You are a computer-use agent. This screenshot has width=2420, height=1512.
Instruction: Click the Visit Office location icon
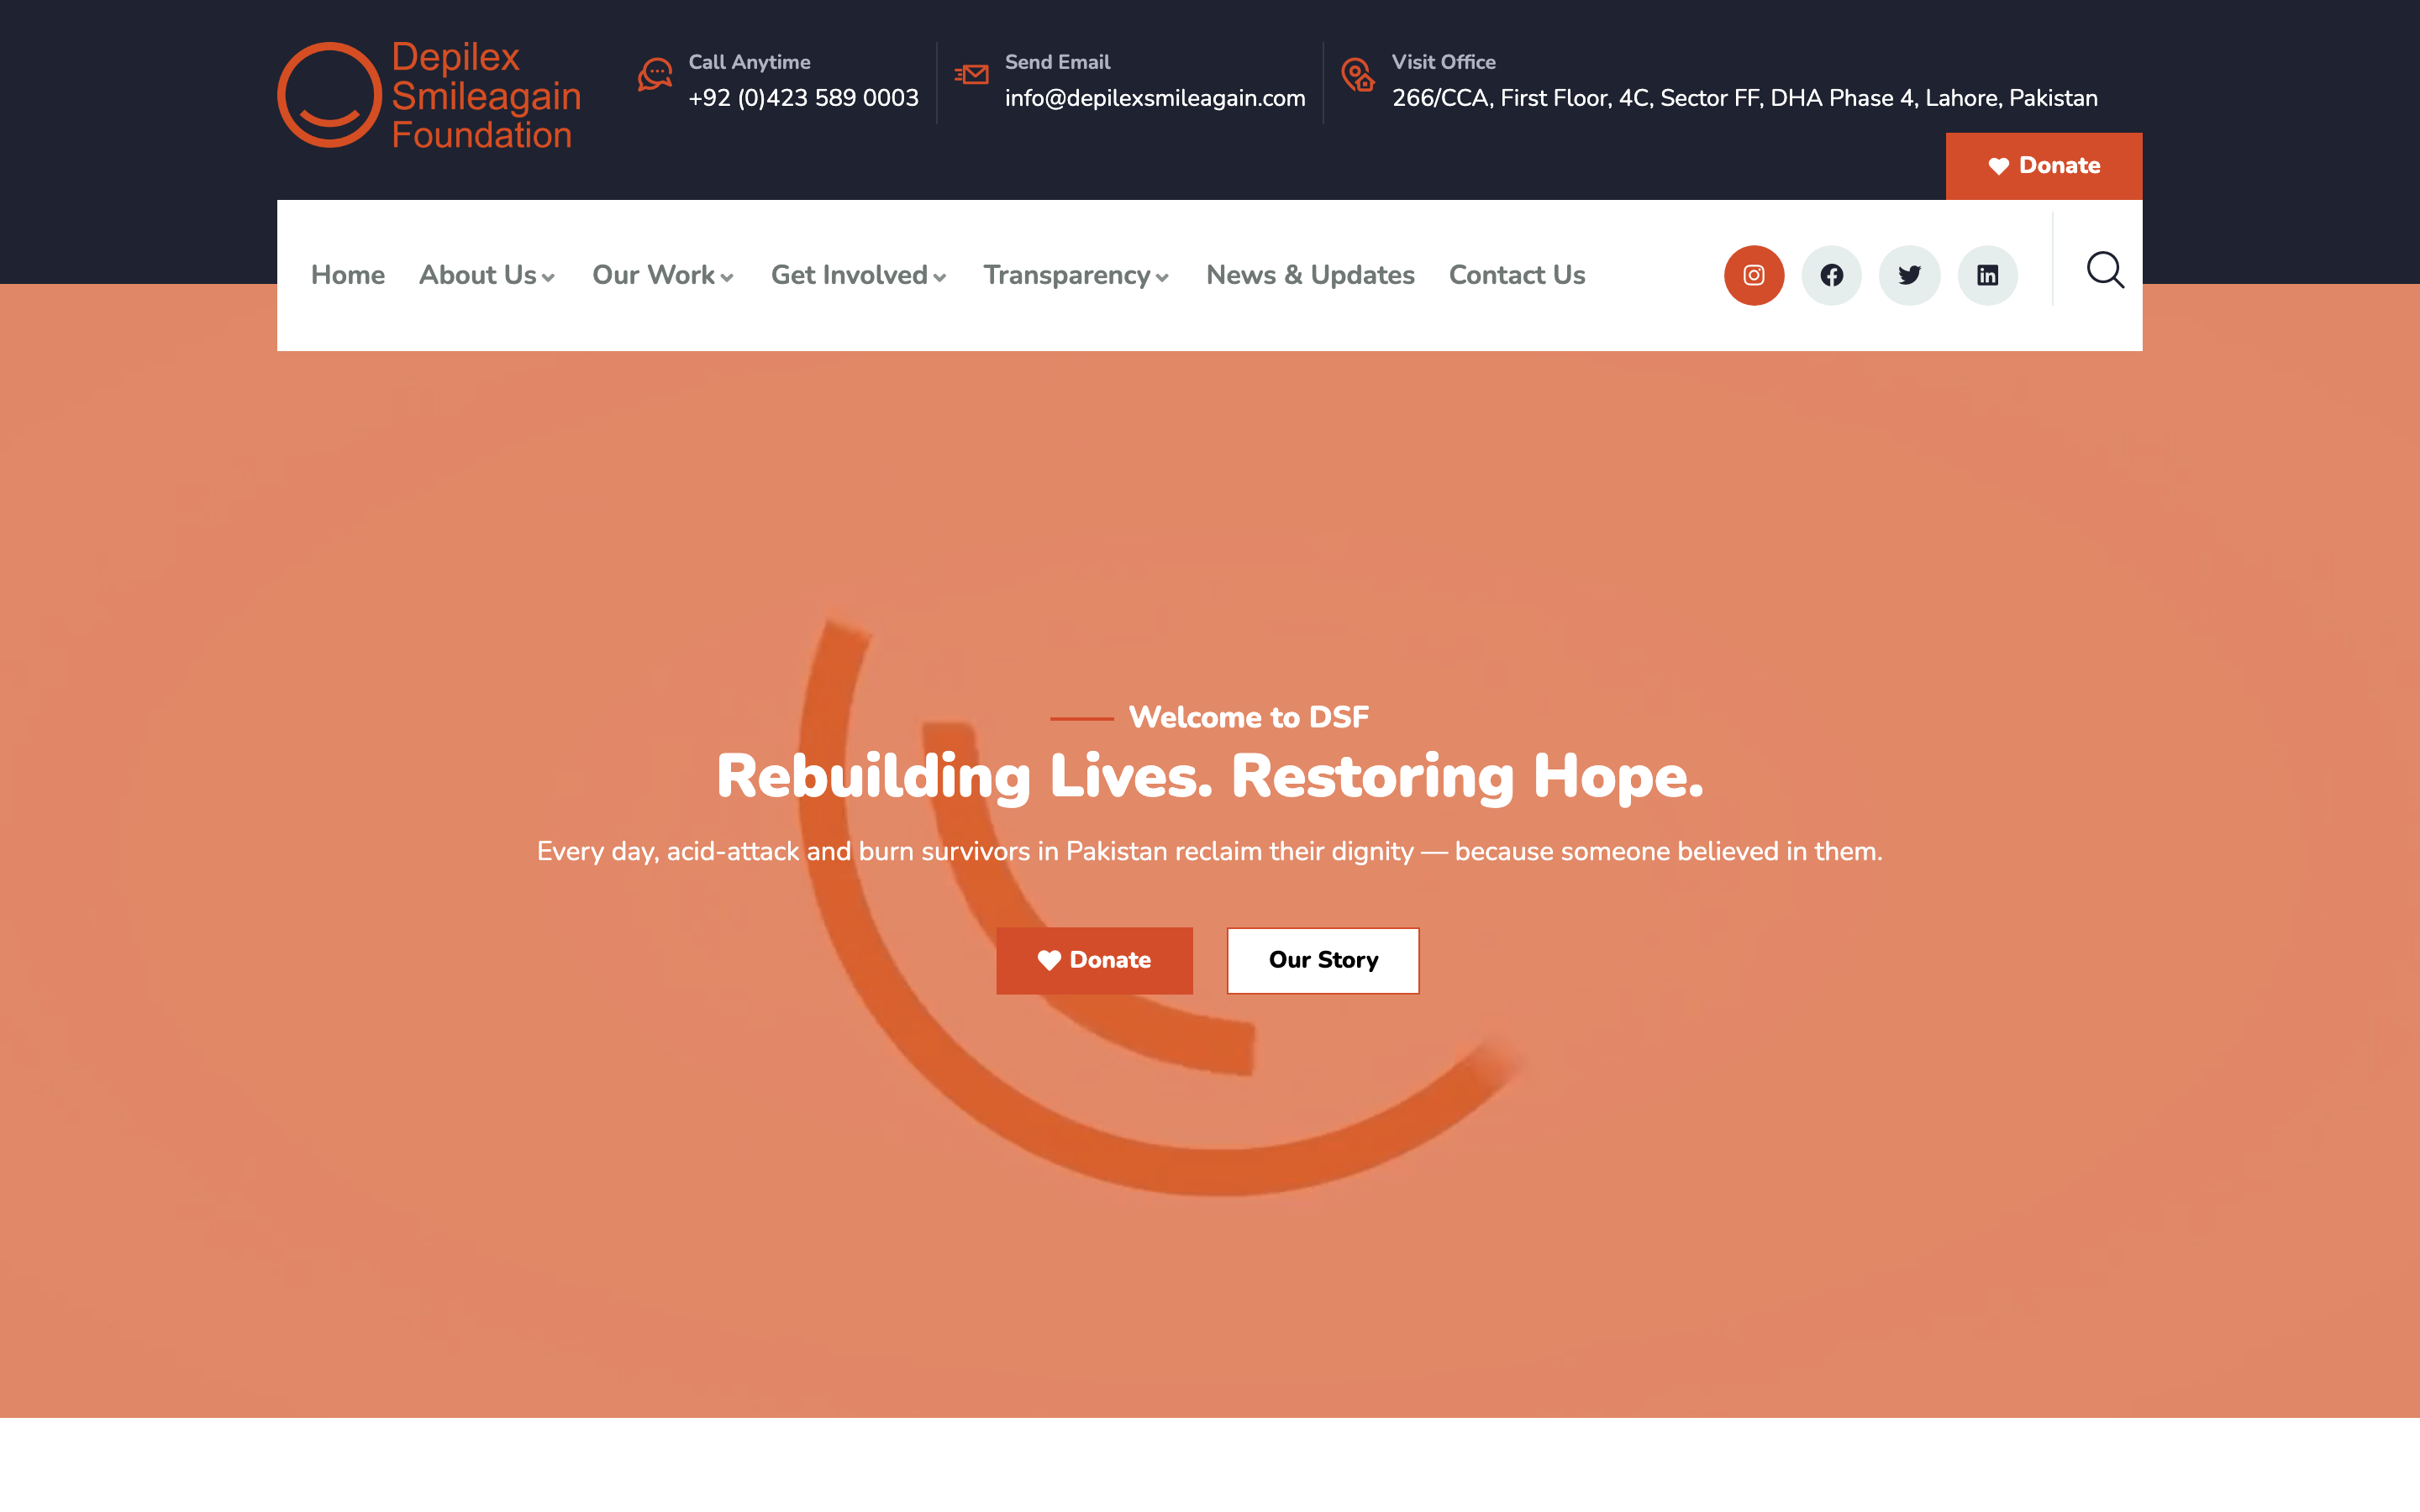[x=1358, y=75]
